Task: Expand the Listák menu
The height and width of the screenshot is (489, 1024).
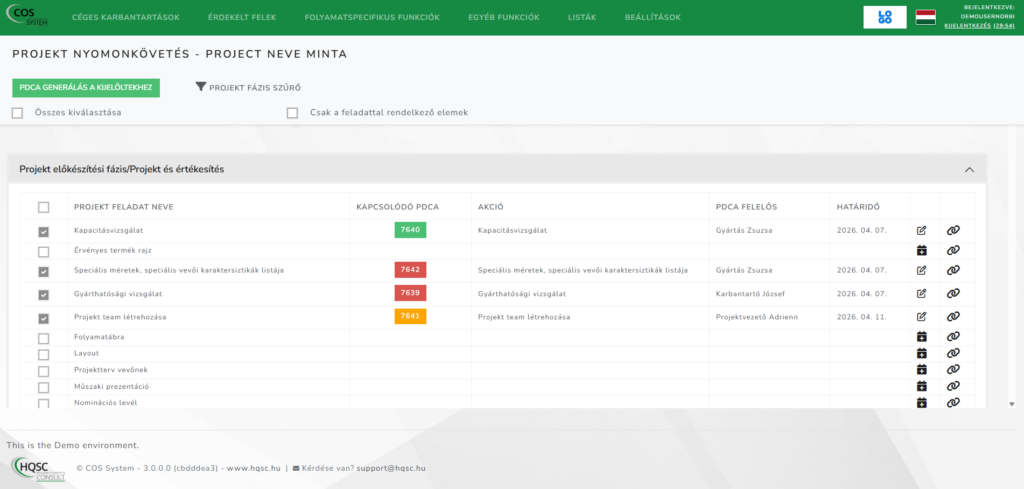Action: (581, 18)
